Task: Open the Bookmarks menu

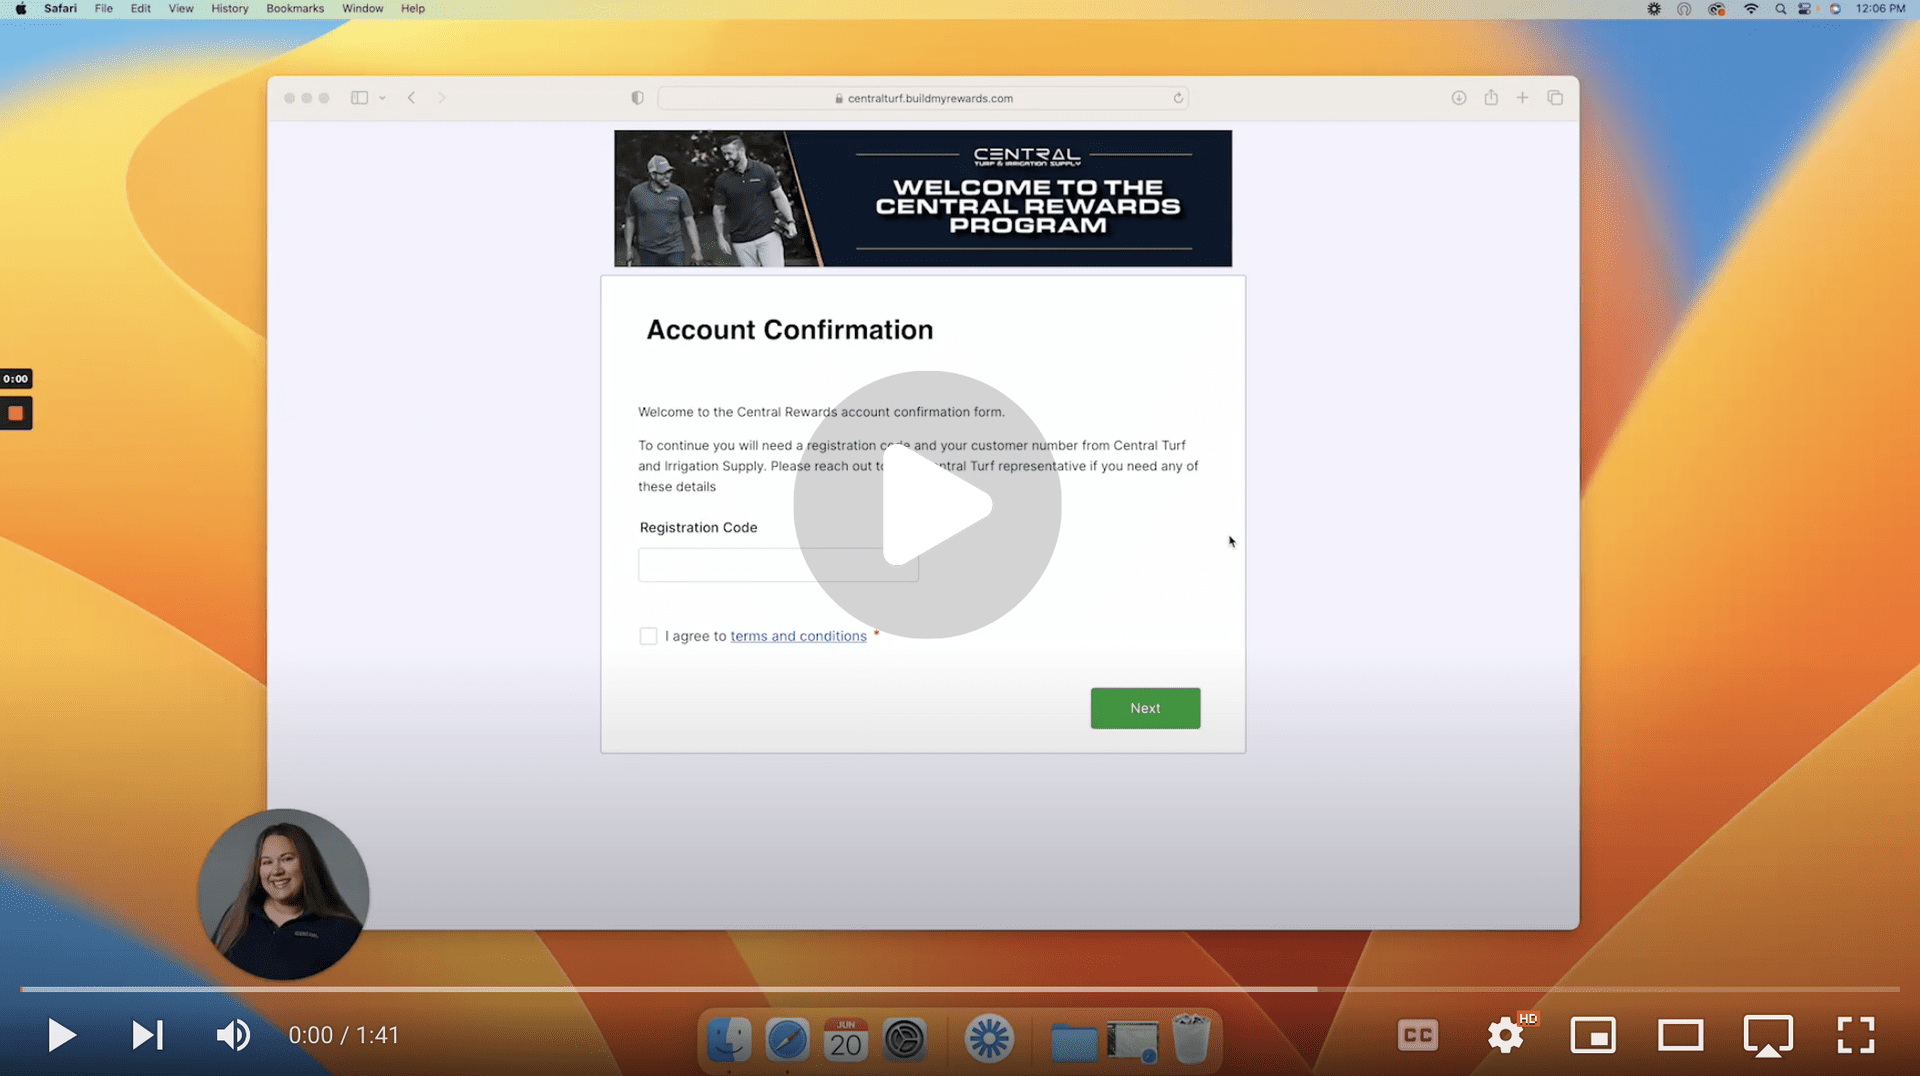Action: point(295,9)
